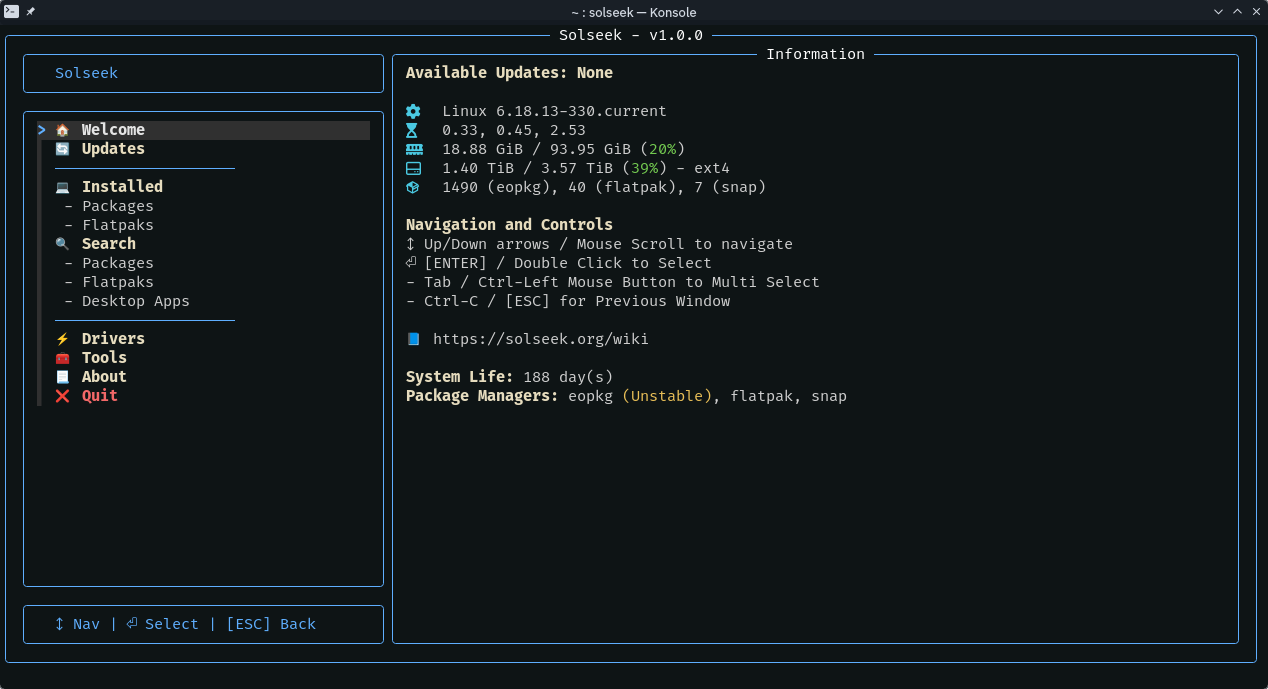The image size is (1268, 689).
Task: Click the blue book icon beside wiki link
Action: [413, 339]
